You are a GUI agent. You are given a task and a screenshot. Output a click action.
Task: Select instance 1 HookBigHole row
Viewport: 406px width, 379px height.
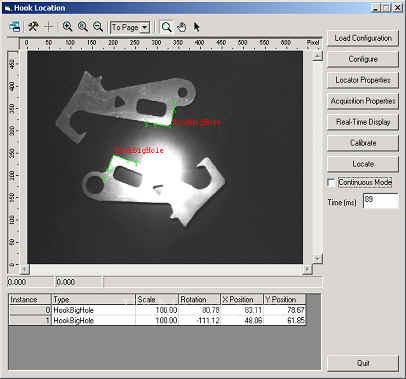(157, 320)
